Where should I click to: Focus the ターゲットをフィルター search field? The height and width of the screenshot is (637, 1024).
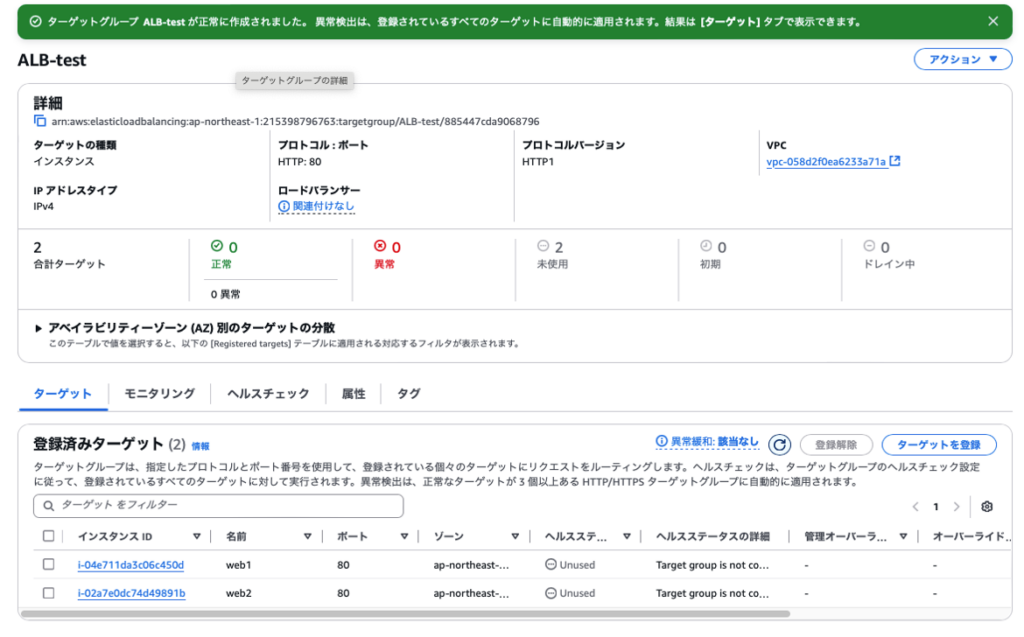pos(218,506)
